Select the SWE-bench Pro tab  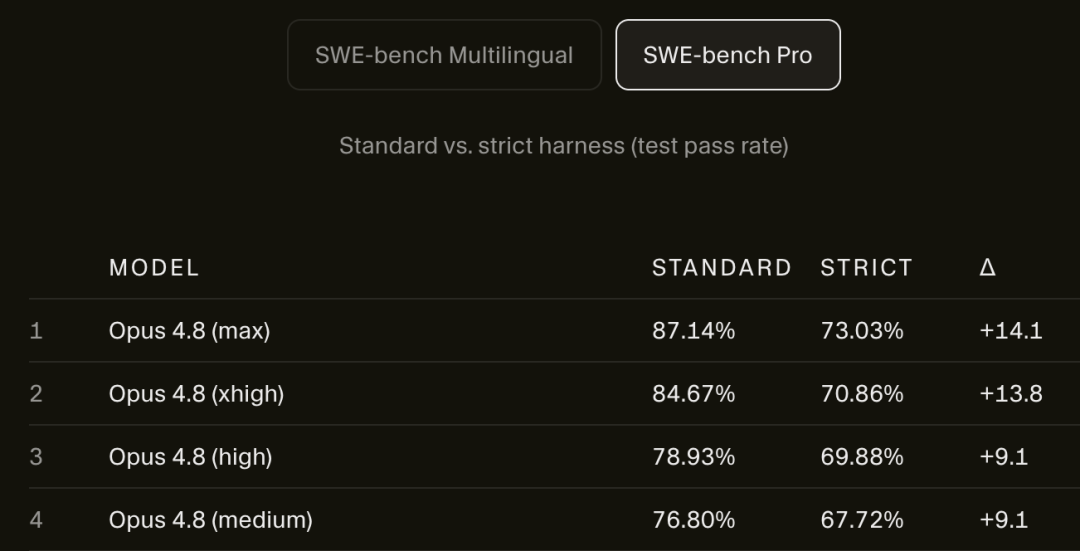728,55
